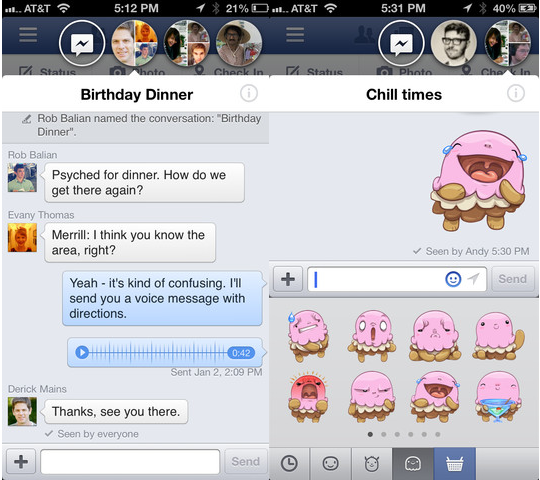The height and width of the screenshot is (480, 540).
Task: Tap the plus button in Chill times chat
Action: point(288,279)
